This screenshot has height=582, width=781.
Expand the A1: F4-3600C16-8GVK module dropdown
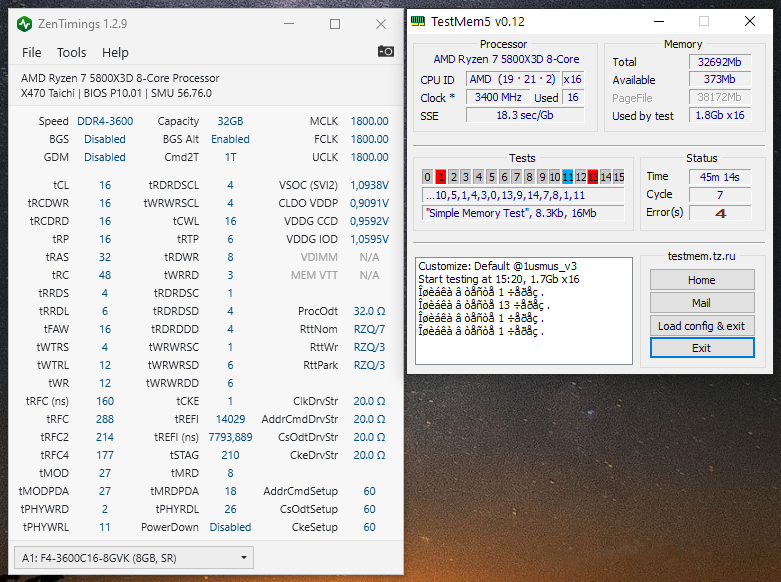point(133,558)
